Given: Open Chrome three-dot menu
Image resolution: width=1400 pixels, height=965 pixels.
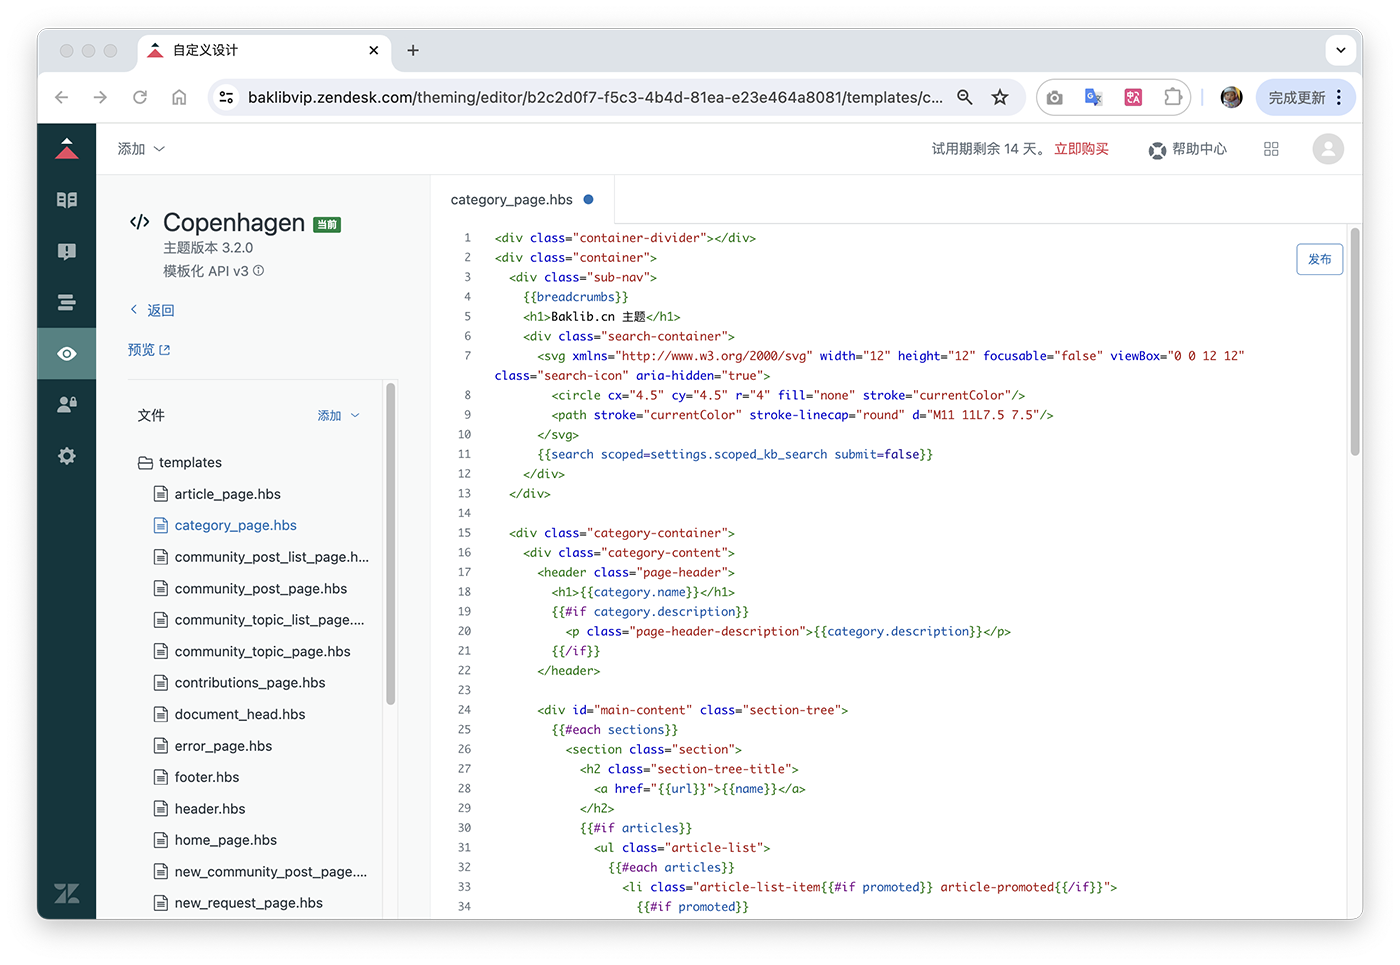Looking at the screenshot, I should pos(1339,97).
